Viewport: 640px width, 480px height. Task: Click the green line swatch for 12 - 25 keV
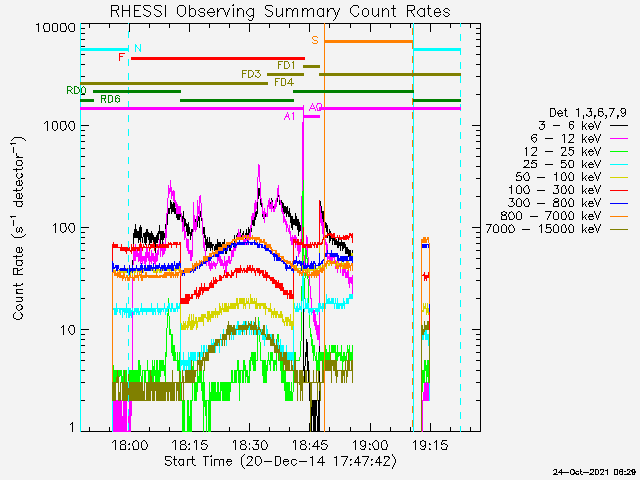(619, 152)
